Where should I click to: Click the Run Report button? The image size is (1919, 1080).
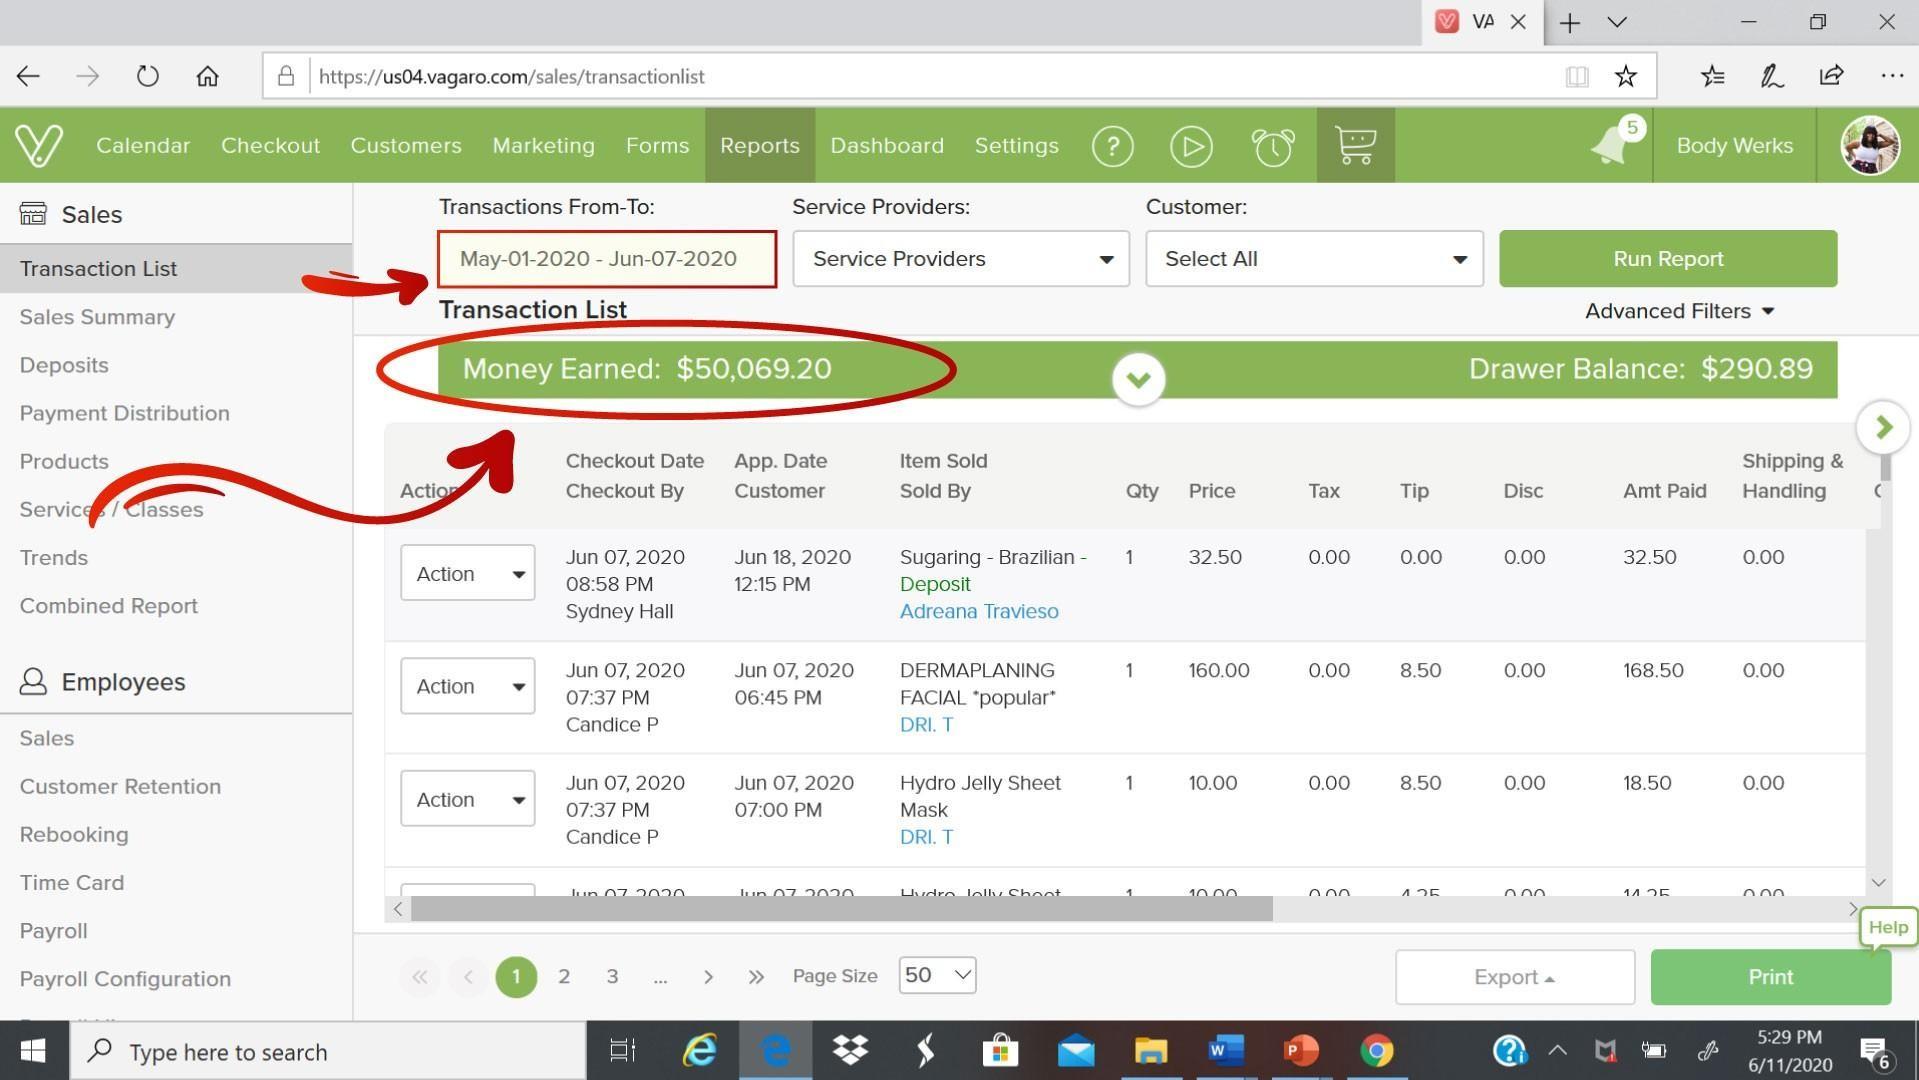(x=1668, y=259)
